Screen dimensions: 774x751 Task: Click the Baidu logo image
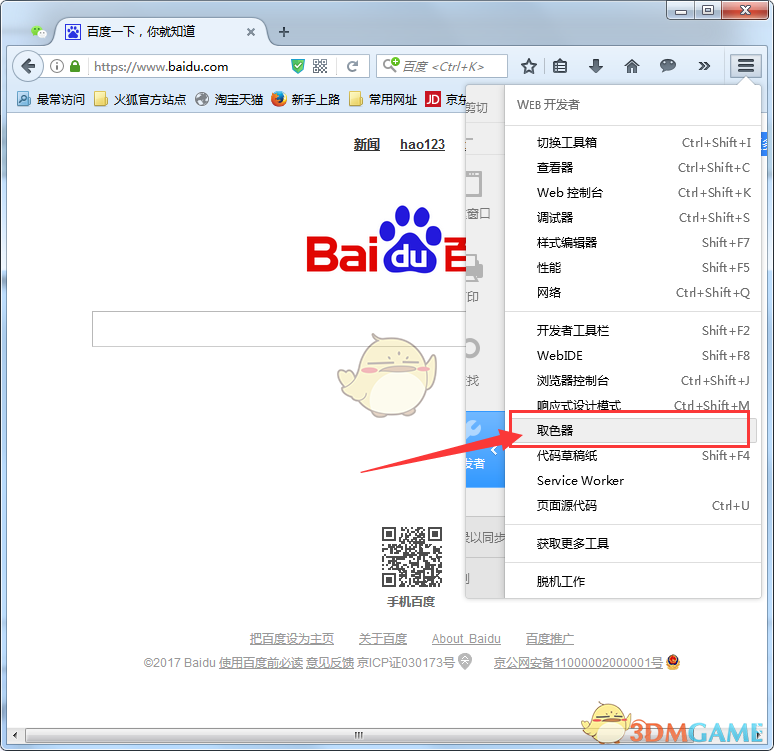click(386, 240)
